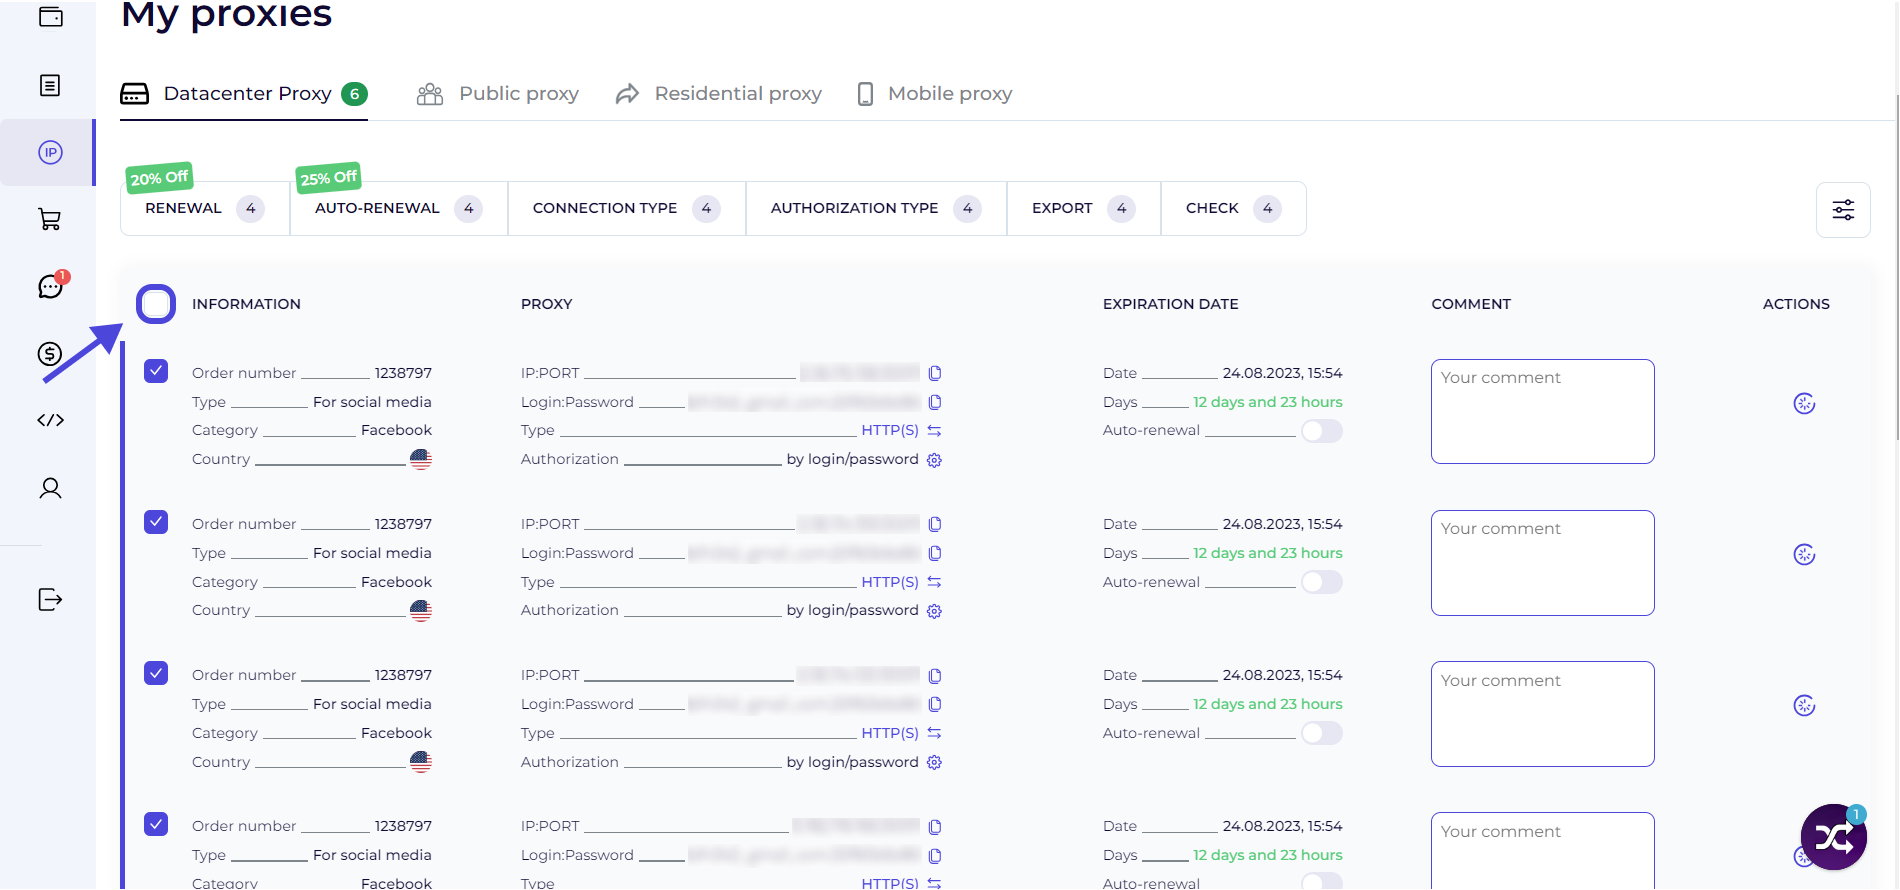Click the HTTP(S) type of second proxy
This screenshot has height=890, width=1900.
tap(890, 582)
